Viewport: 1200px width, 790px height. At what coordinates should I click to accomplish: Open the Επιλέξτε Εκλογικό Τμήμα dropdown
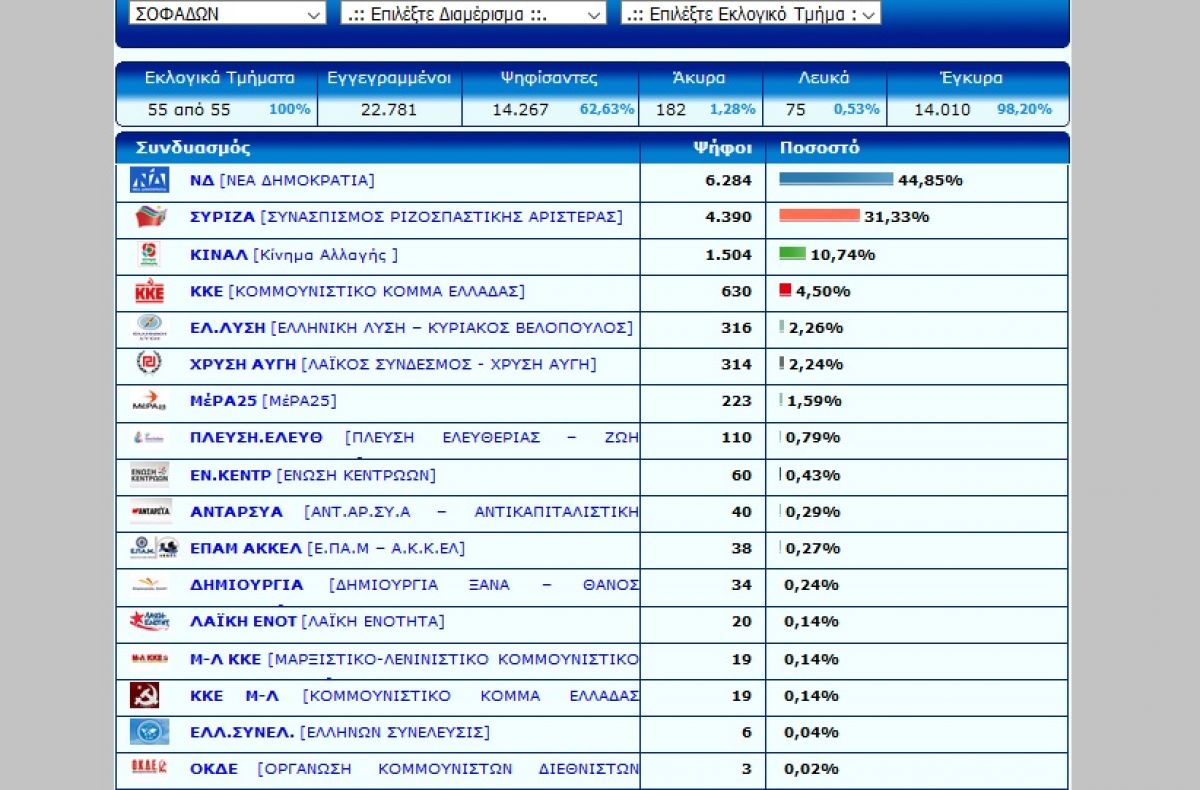751,13
